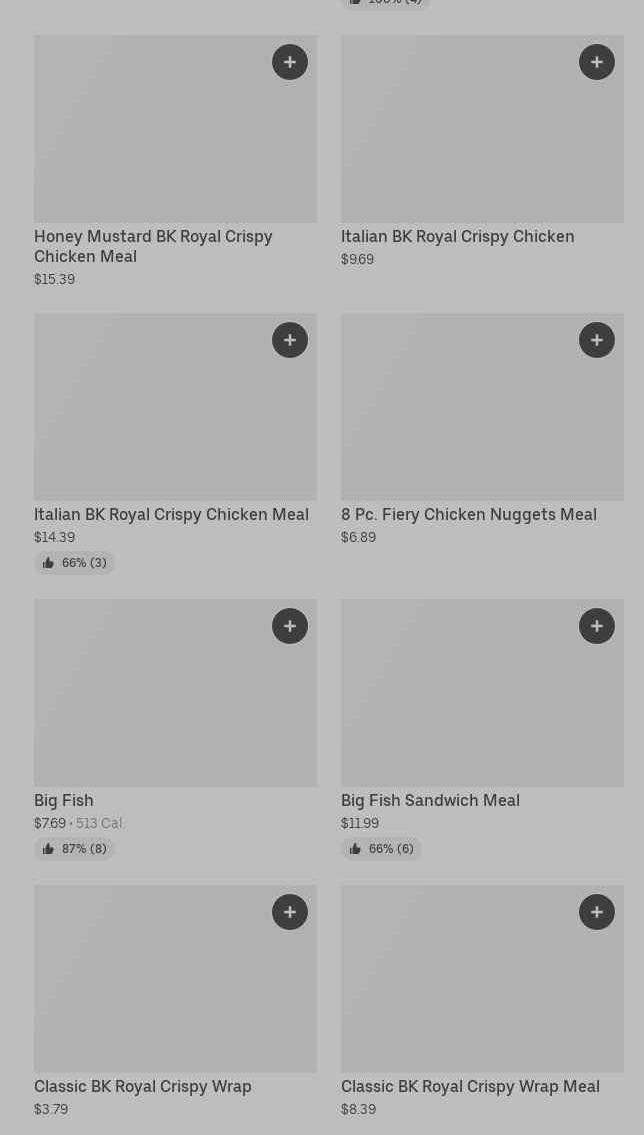Add Italian BK Royal Crispy Chicken Meal
Screen dimensions: 644x1135
click(290, 340)
